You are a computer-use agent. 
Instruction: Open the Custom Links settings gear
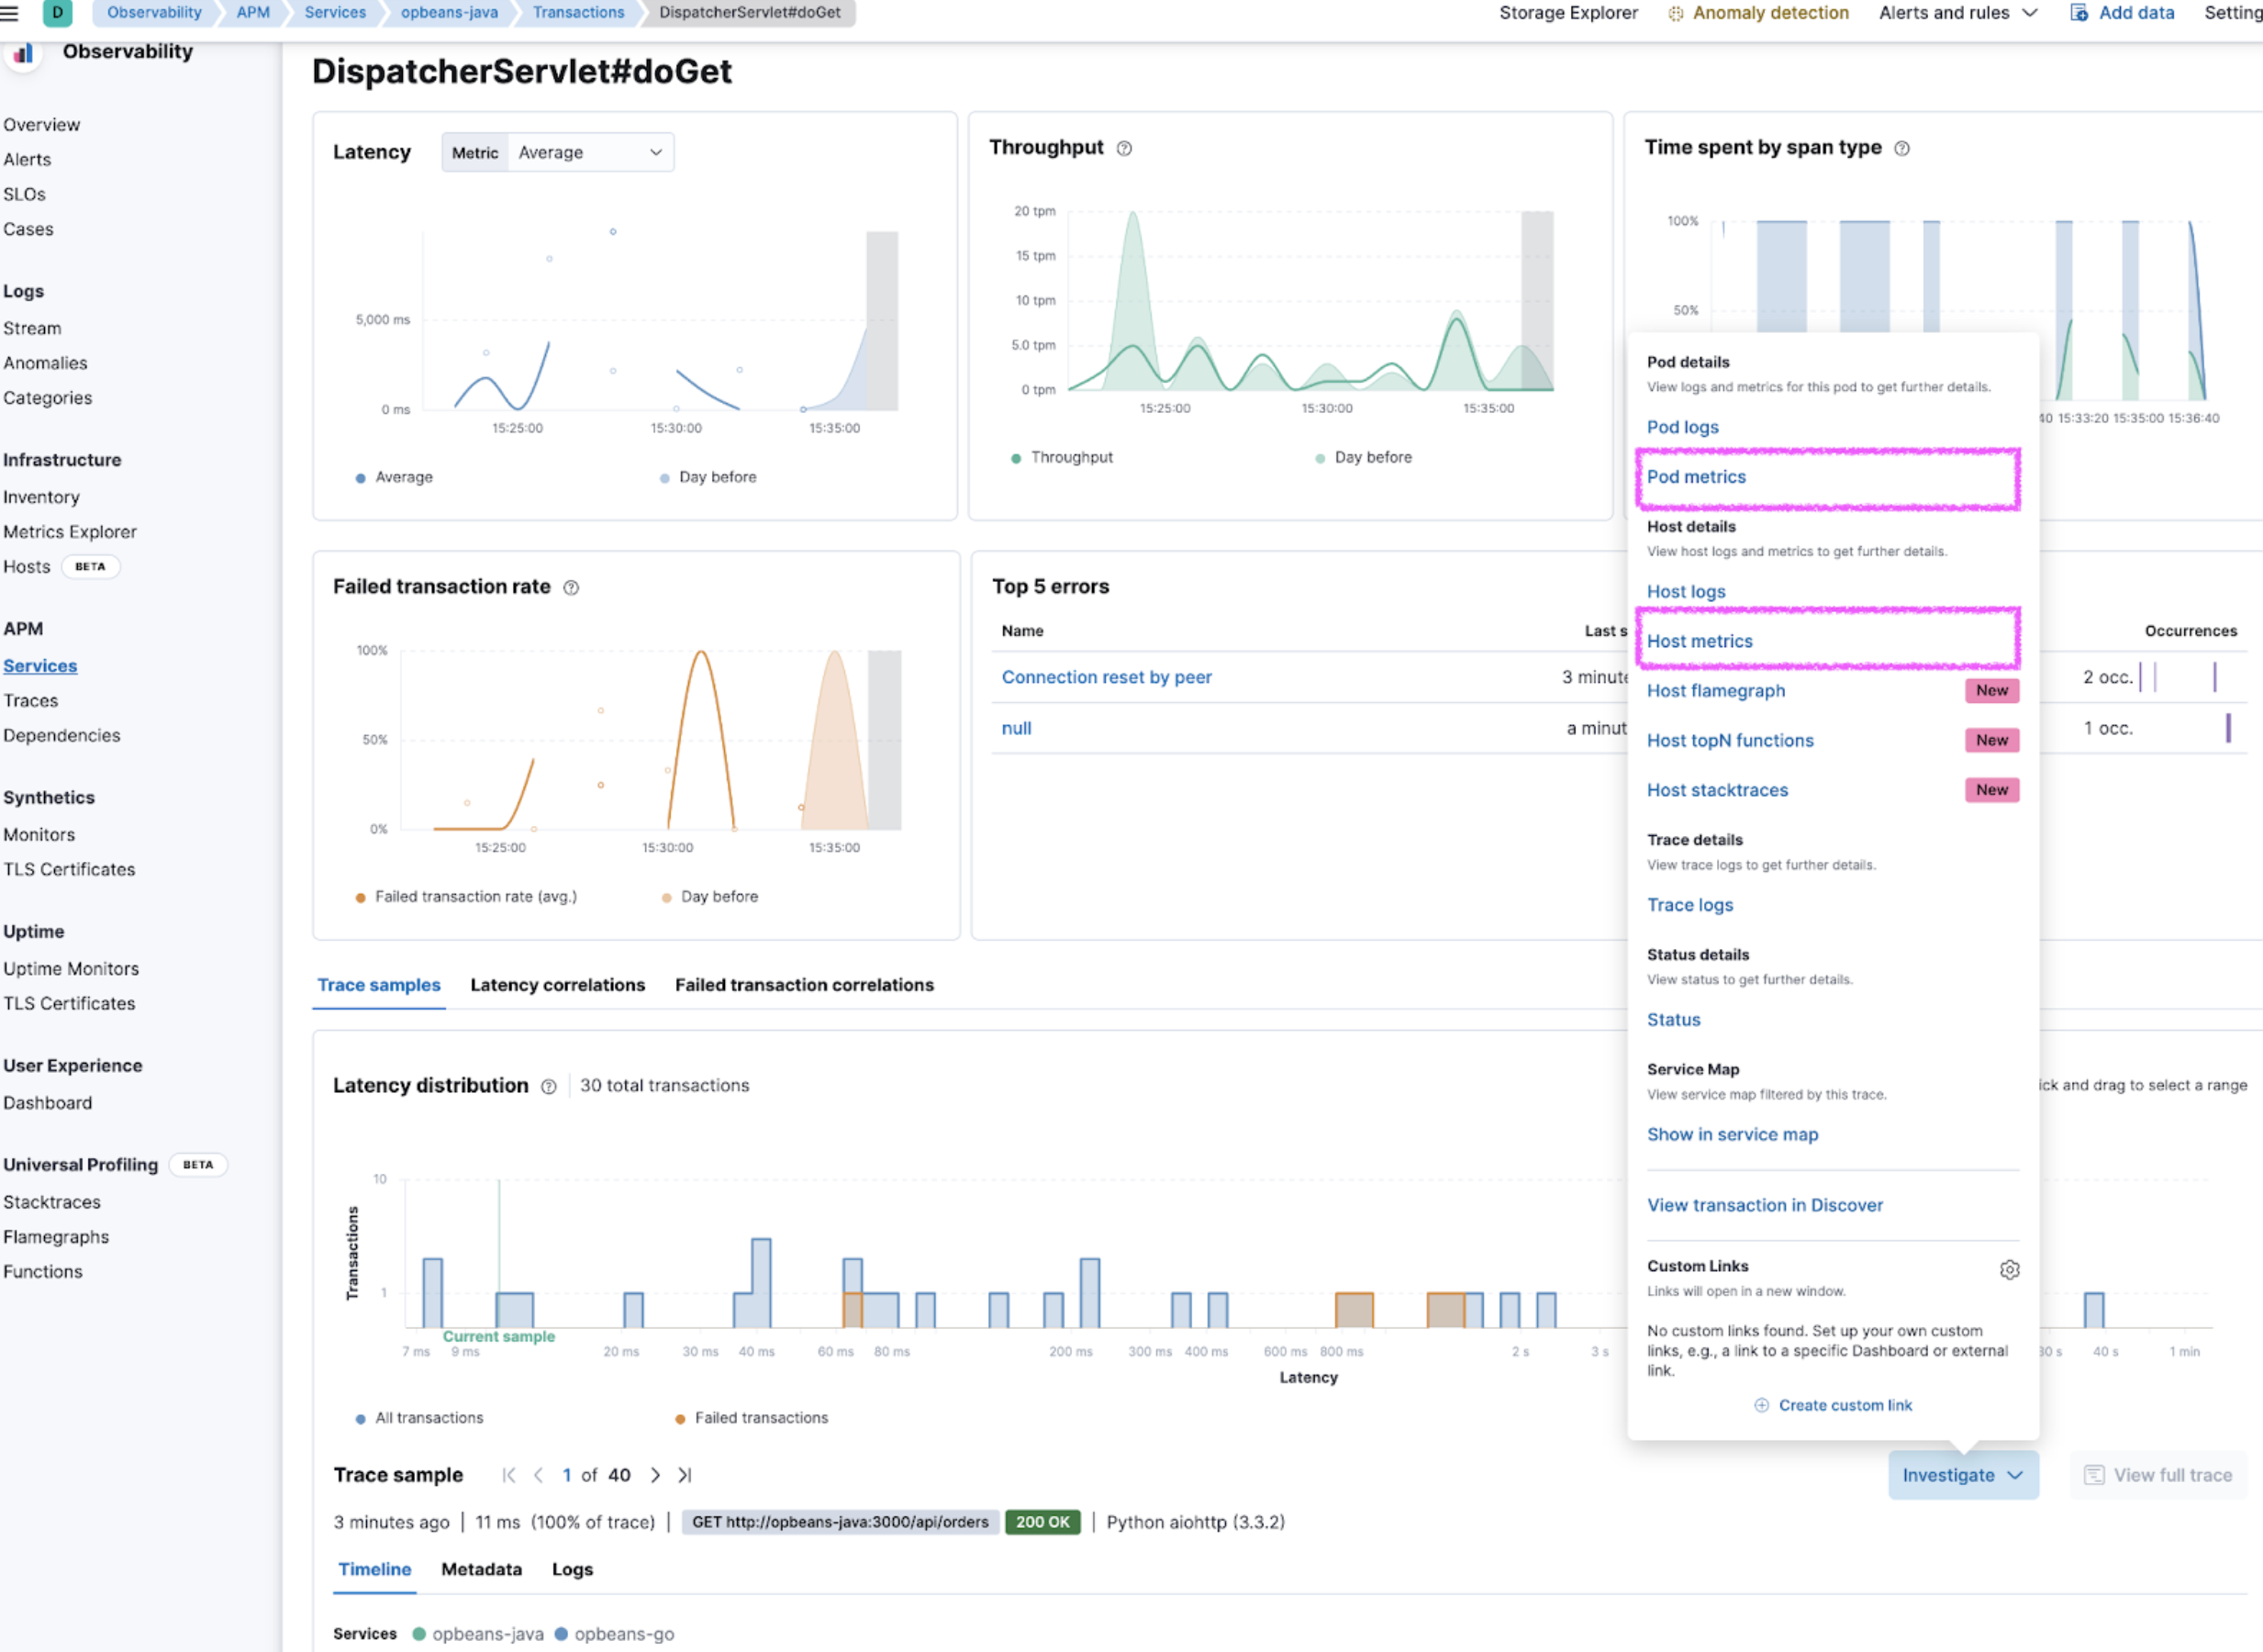coord(2010,1270)
